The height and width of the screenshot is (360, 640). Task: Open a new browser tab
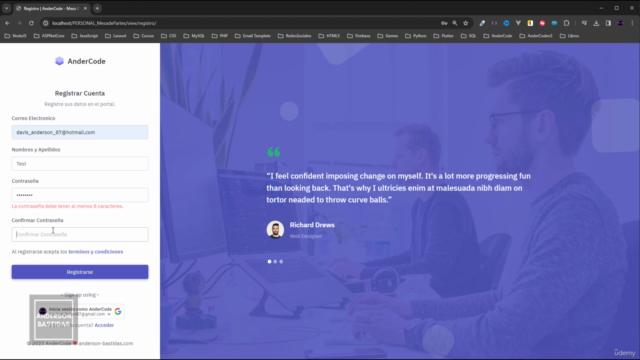(x=97, y=8)
